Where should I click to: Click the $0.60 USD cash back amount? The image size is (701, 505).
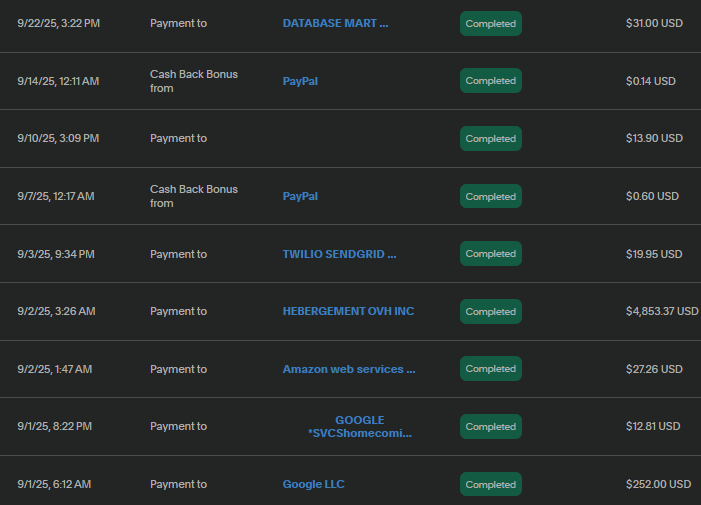point(652,197)
